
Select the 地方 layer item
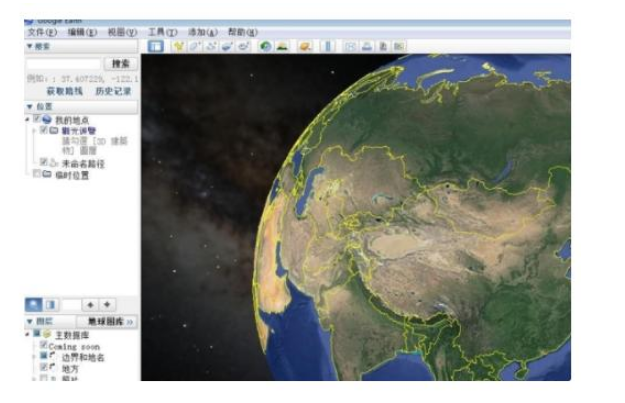[x=70, y=369]
